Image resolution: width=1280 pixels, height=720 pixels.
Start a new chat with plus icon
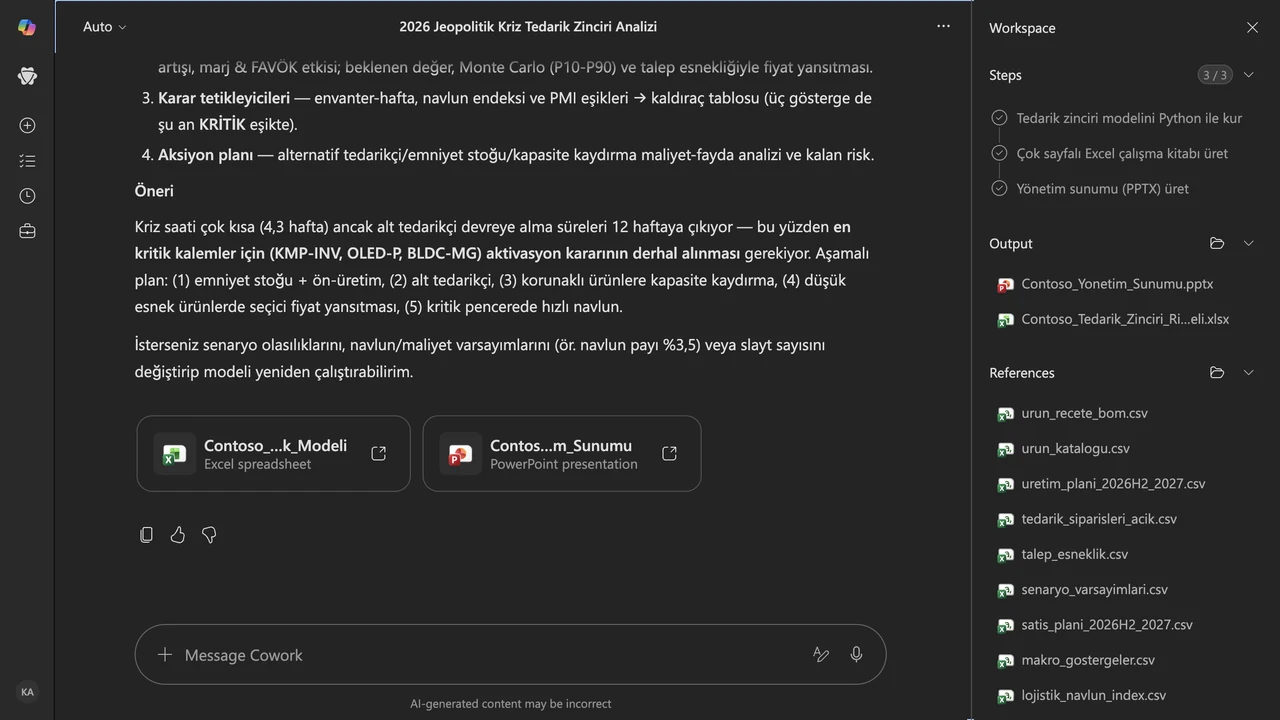(27, 125)
